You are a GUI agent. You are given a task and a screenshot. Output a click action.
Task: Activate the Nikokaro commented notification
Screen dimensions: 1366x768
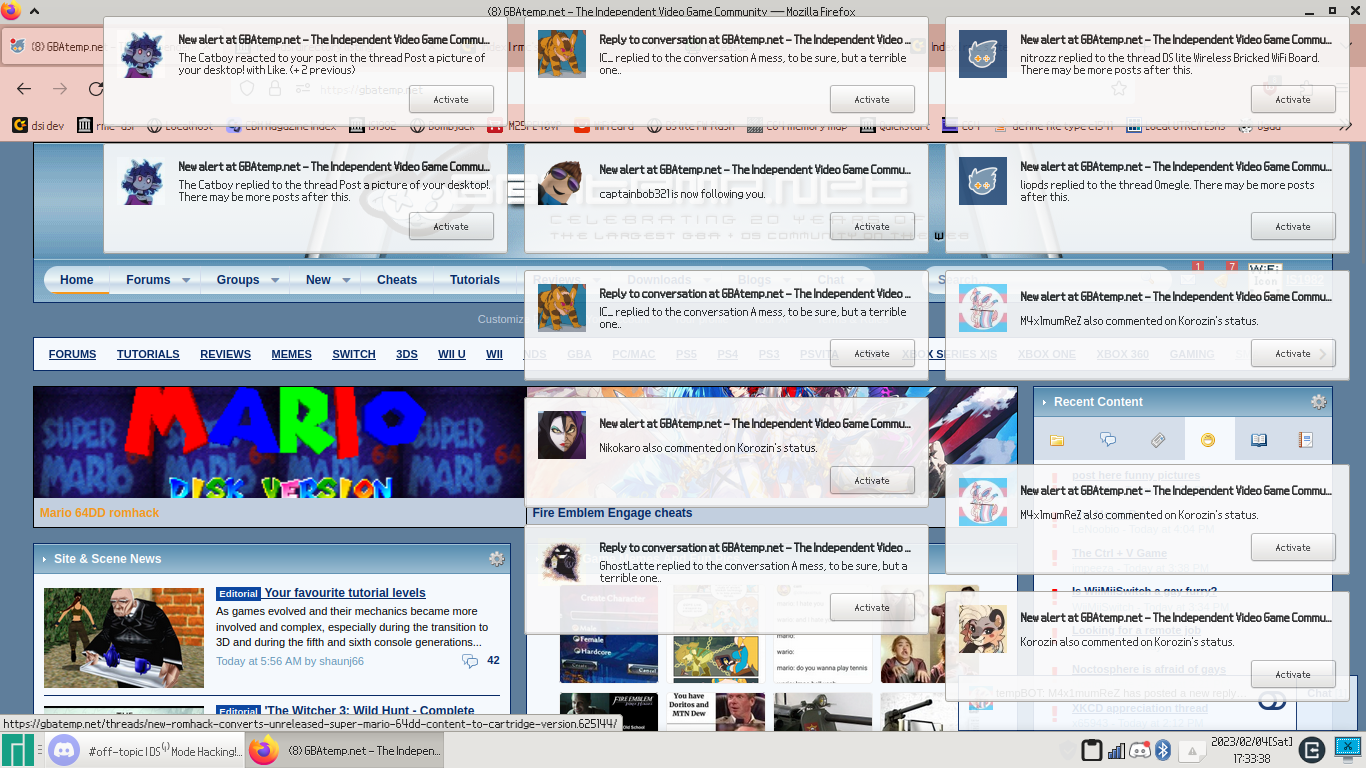coord(872,480)
